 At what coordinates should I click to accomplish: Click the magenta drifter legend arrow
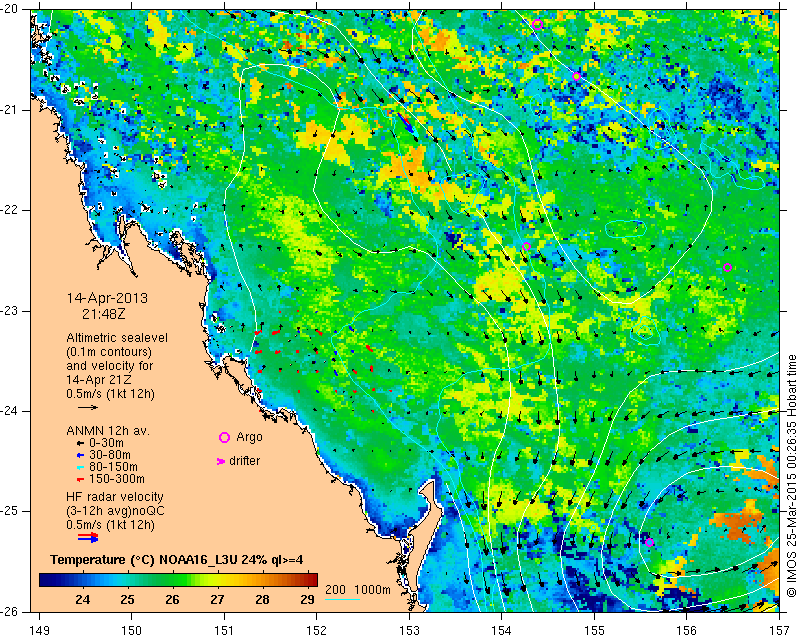(221, 461)
